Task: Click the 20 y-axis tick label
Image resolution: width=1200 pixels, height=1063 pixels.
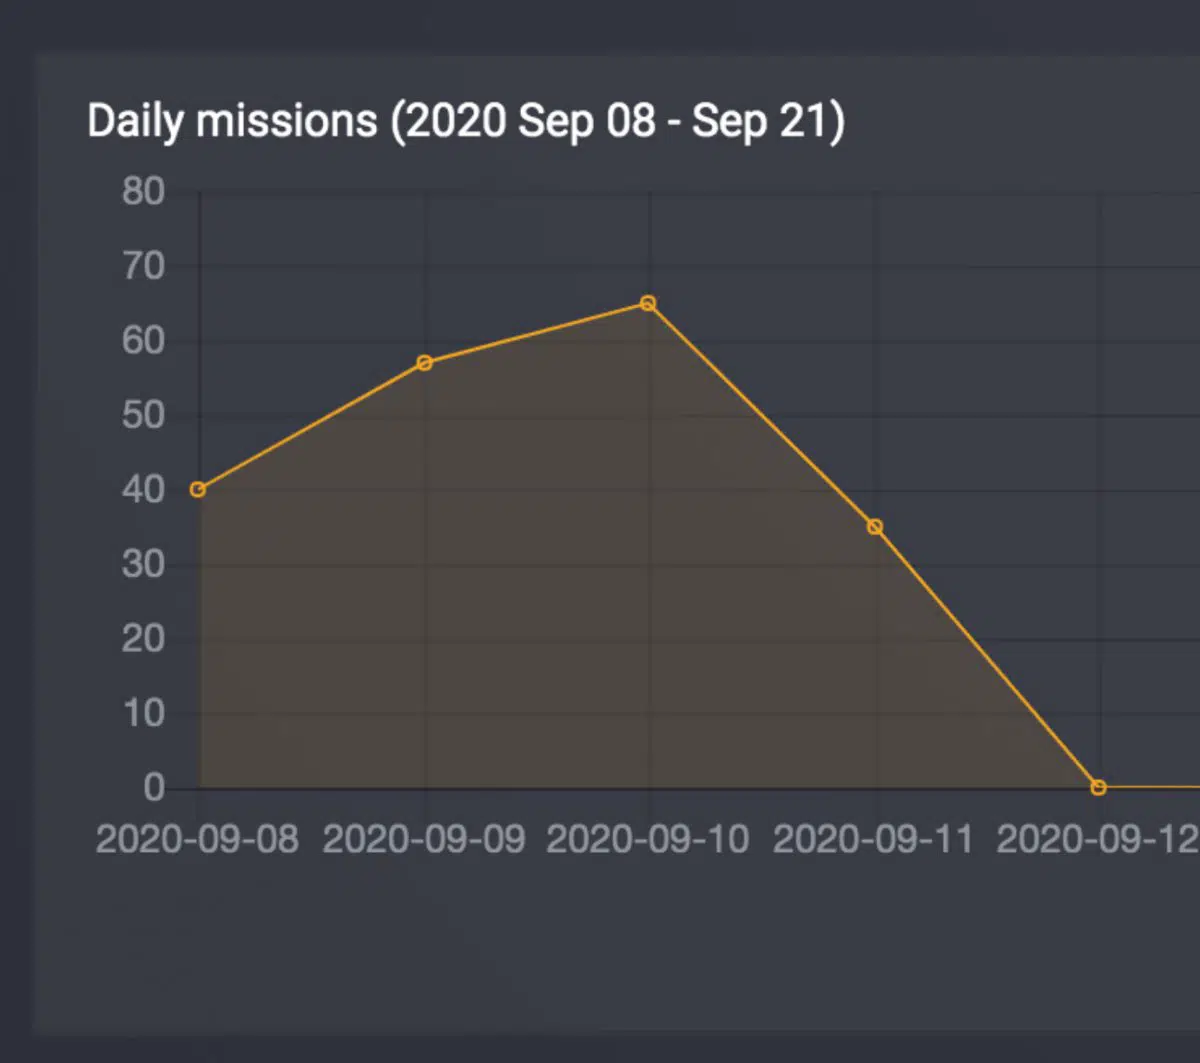Action: click(x=143, y=639)
